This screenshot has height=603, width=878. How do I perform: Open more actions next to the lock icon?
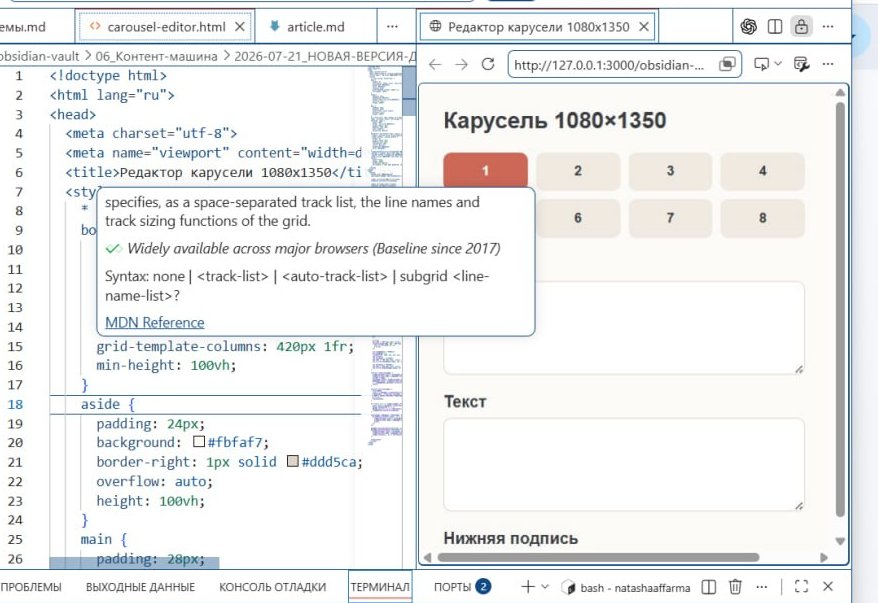tap(828, 27)
